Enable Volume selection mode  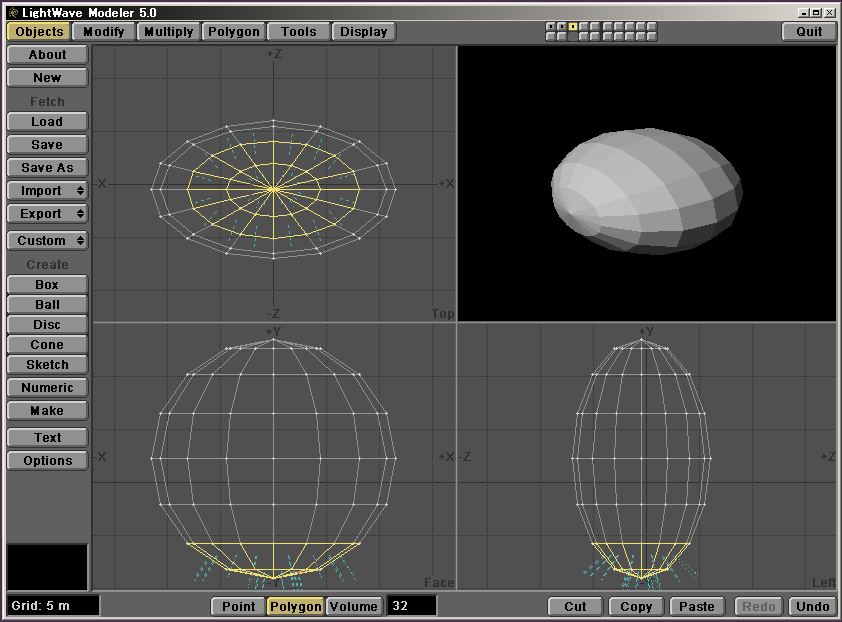[353, 606]
